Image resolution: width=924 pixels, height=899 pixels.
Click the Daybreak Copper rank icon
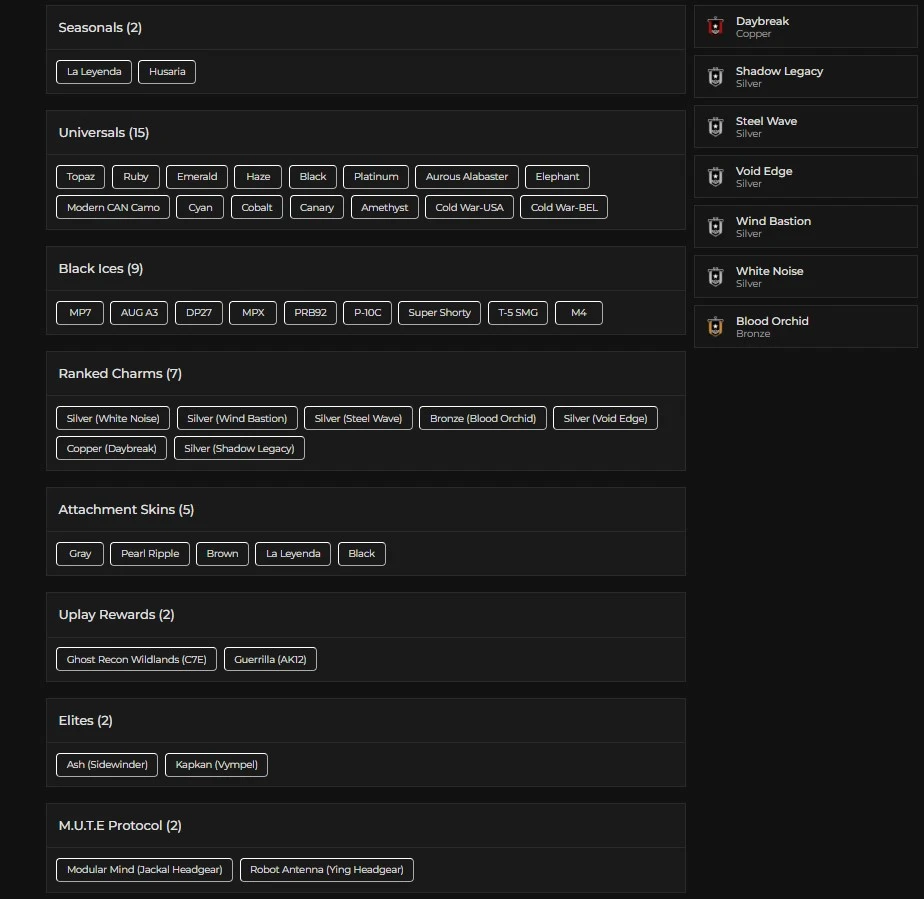point(715,27)
